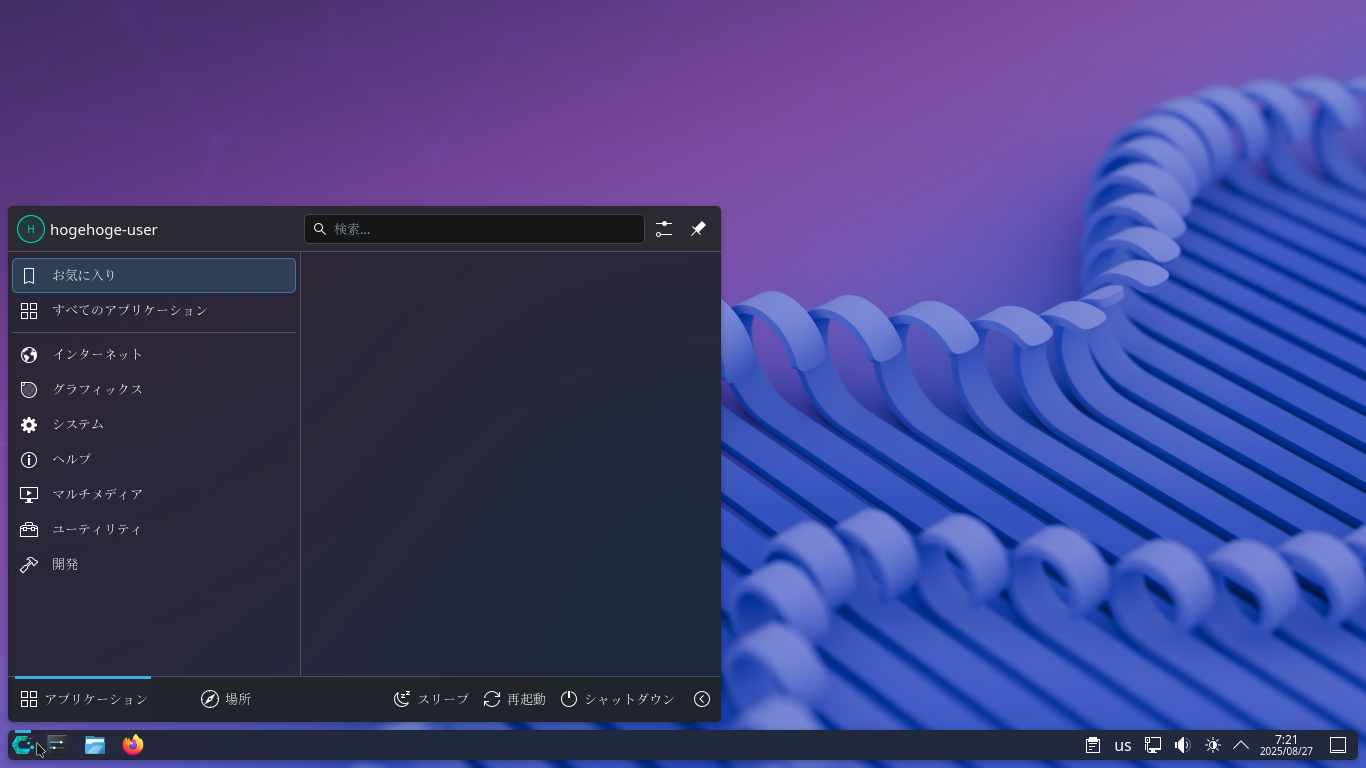Screen dimensions: 1366x768
Task: Click the シャットダウン shutdown button
Action: click(617, 699)
